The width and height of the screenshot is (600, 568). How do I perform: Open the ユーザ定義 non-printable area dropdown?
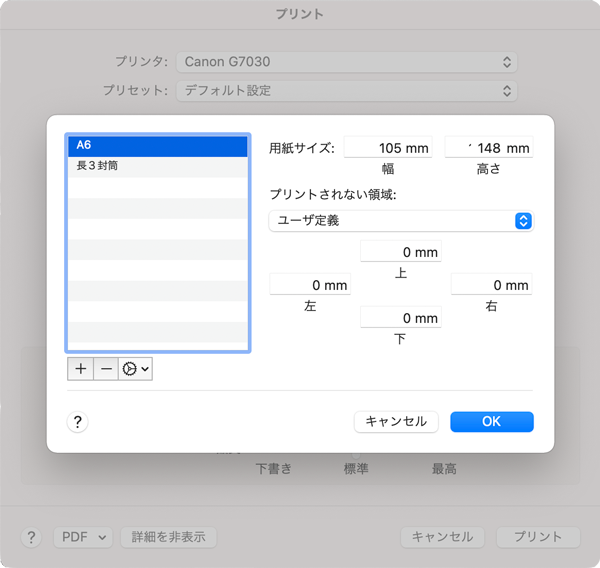click(400, 221)
